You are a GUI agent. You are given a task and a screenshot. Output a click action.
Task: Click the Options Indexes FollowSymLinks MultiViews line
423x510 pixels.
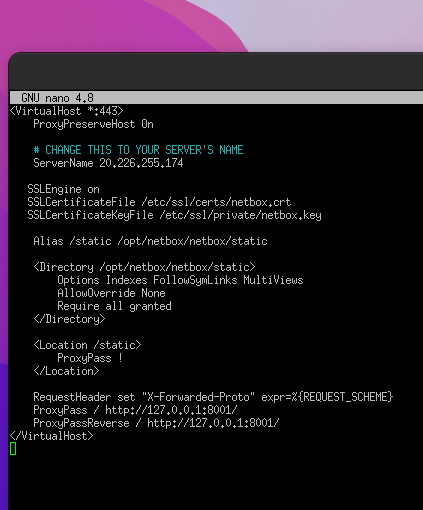pyautogui.click(x=180, y=280)
